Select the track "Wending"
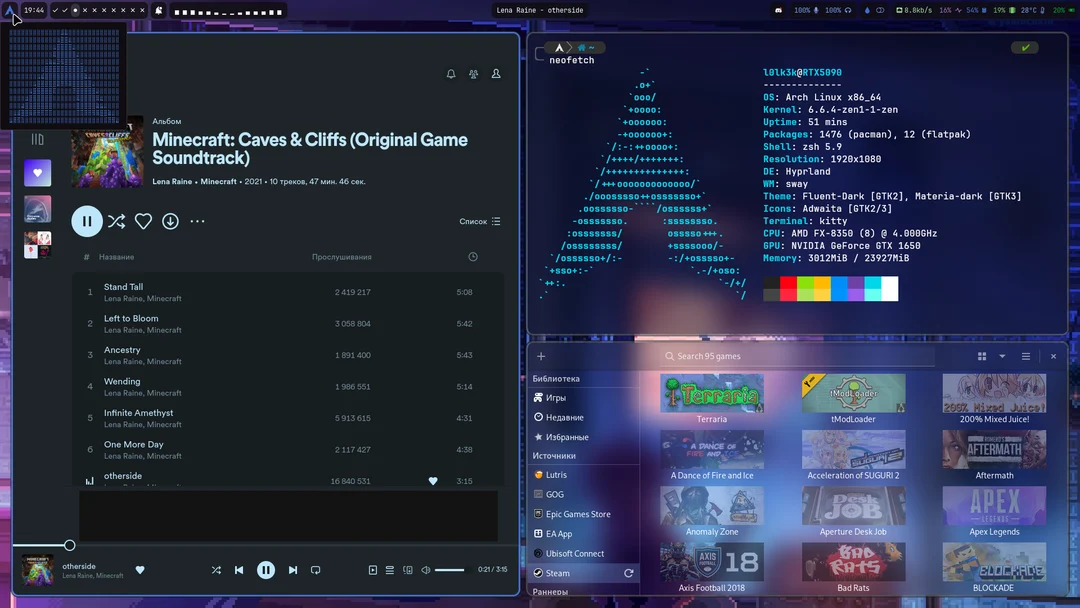Screen dimensions: 1080x608 coord(288,386)
